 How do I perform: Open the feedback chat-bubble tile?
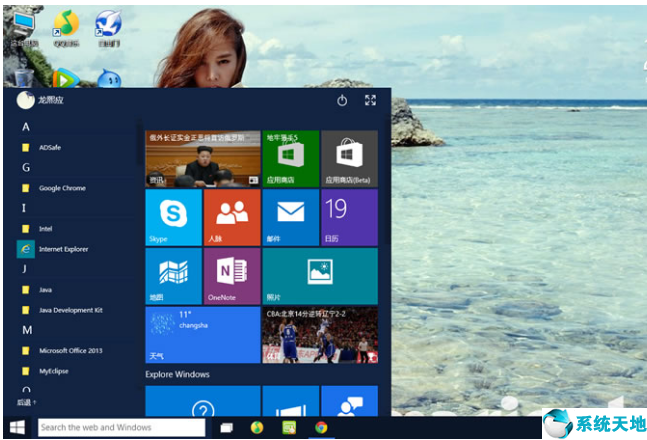click(x=349, y=401)
